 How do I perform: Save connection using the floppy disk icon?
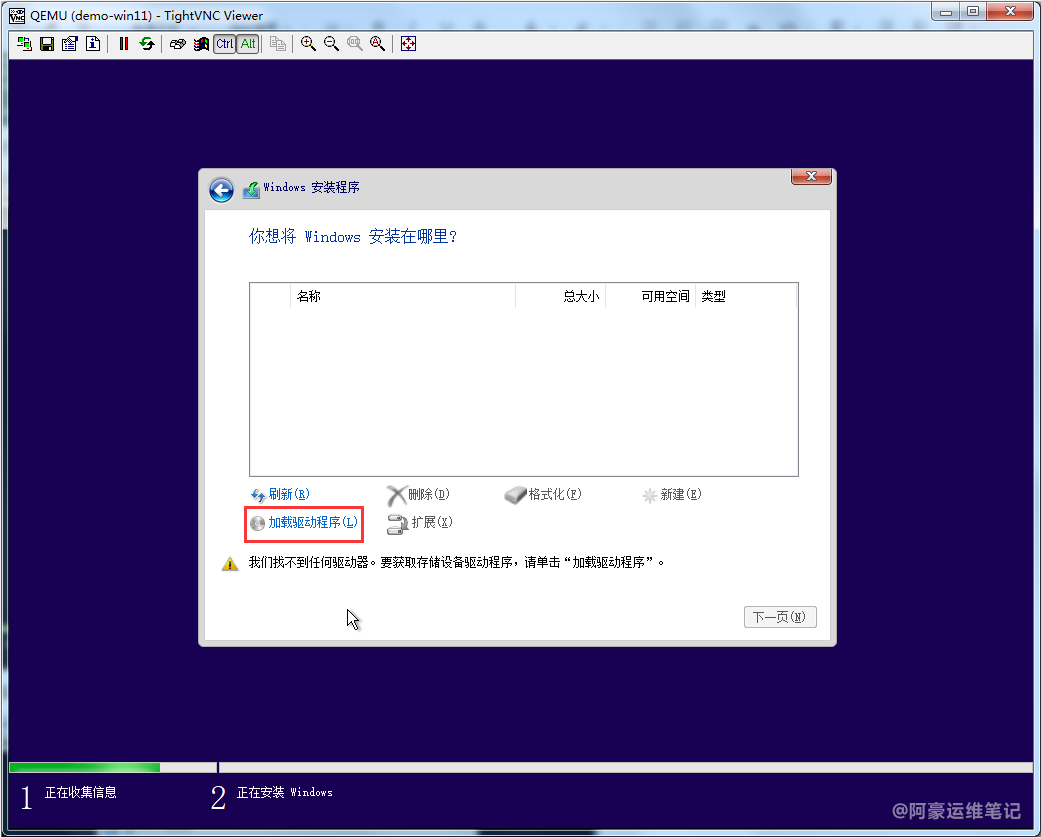tap(47, 44)
